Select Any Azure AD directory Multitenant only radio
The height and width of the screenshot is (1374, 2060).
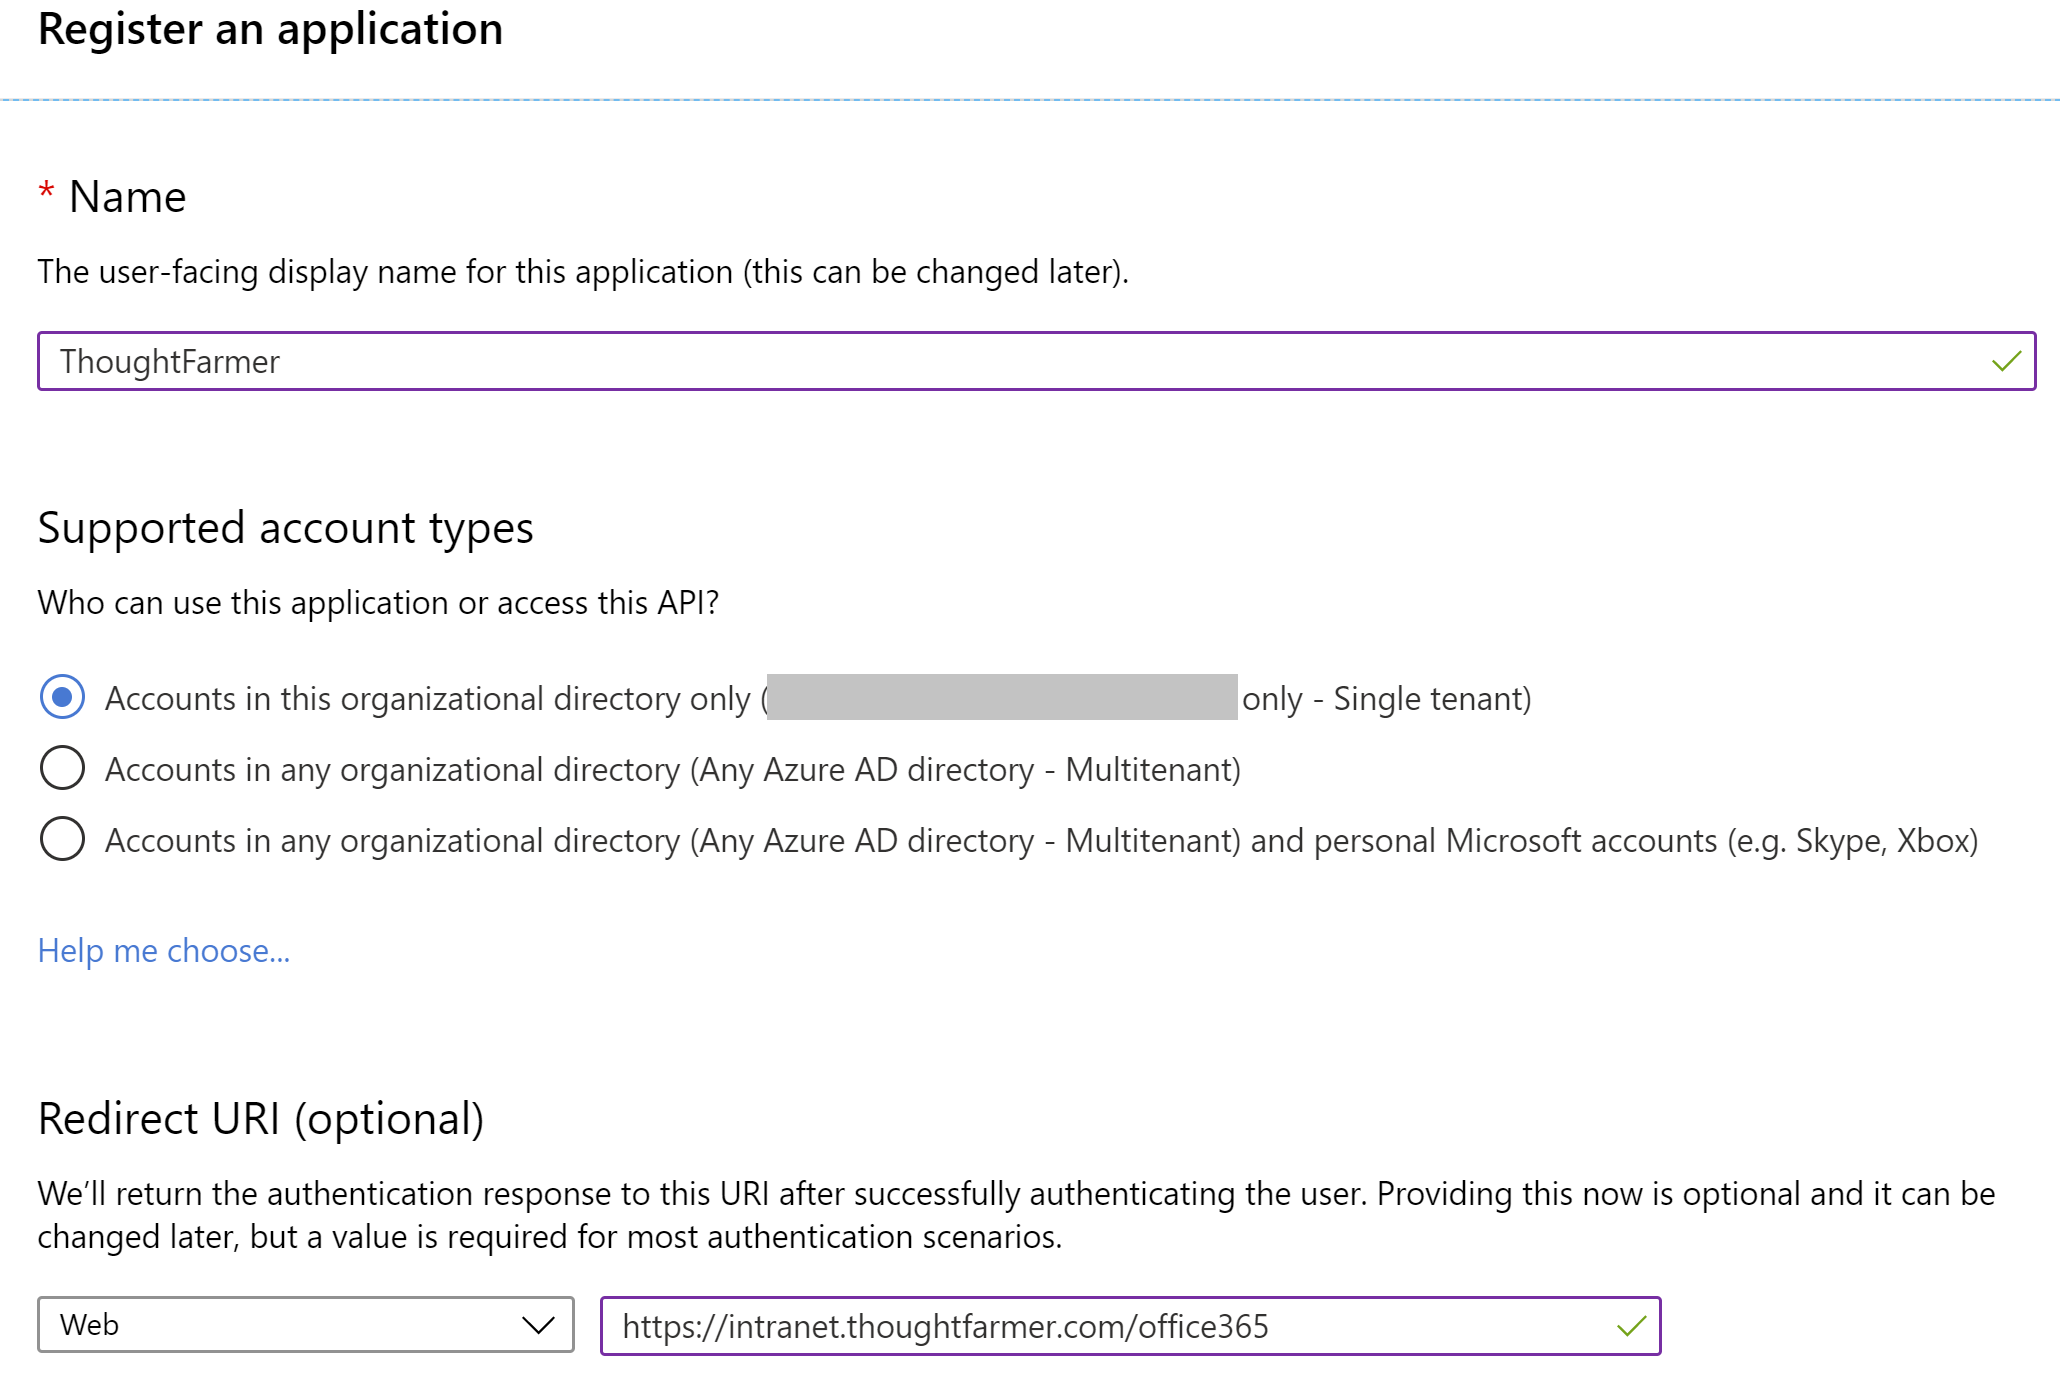[62, 768]
